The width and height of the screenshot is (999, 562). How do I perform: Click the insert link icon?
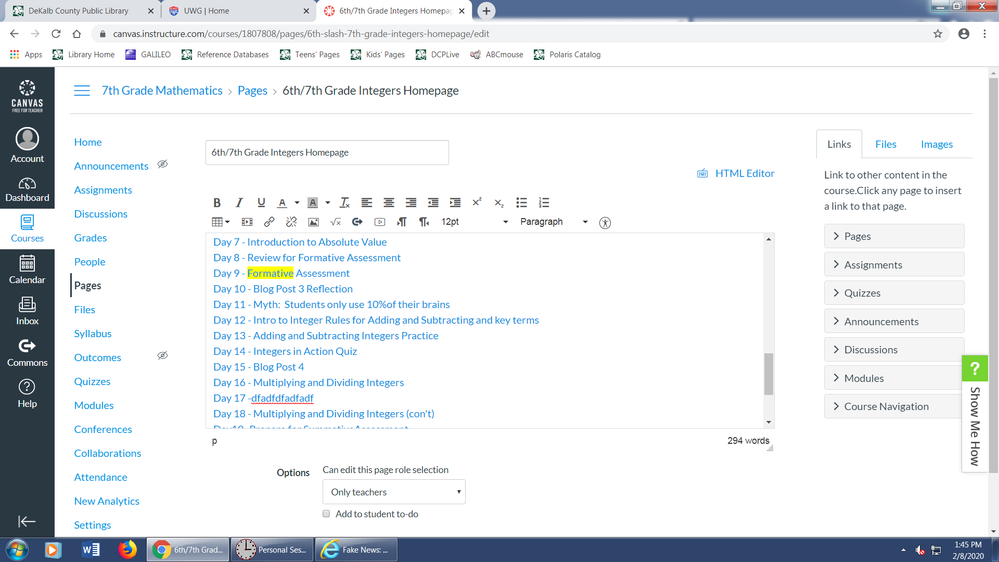(x=269, y=222)
